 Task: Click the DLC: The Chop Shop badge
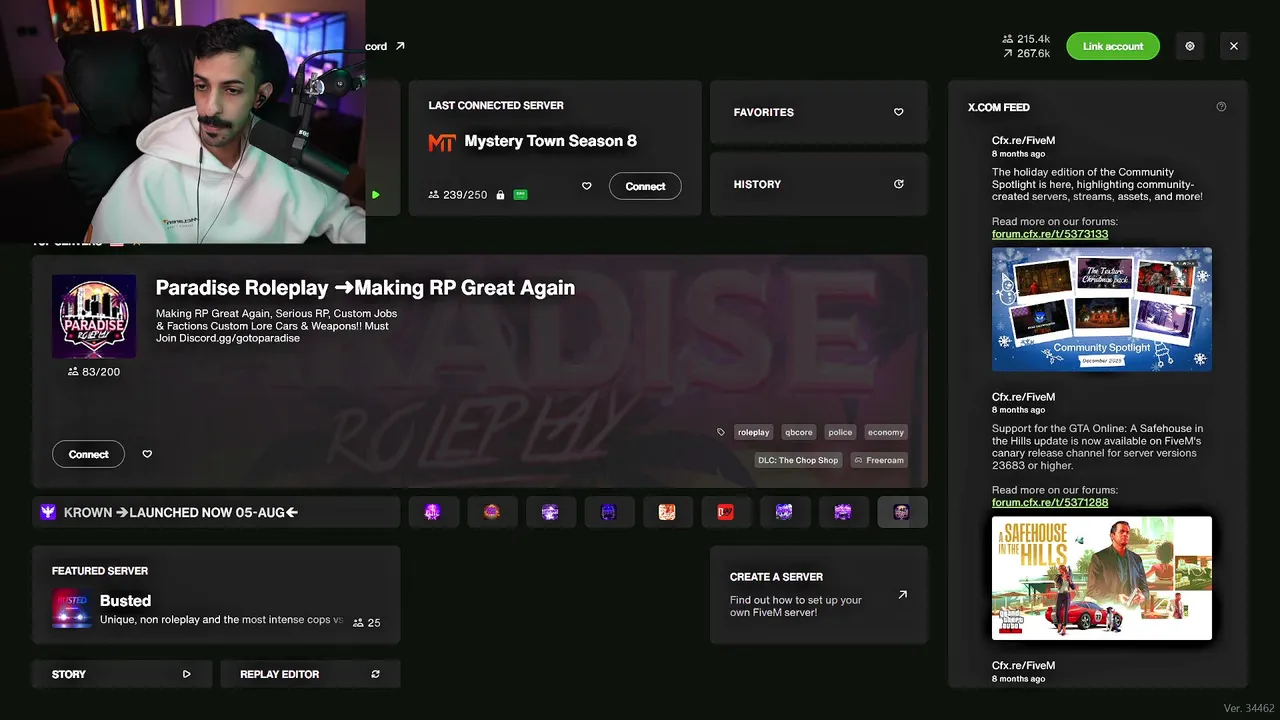point(799,460)
